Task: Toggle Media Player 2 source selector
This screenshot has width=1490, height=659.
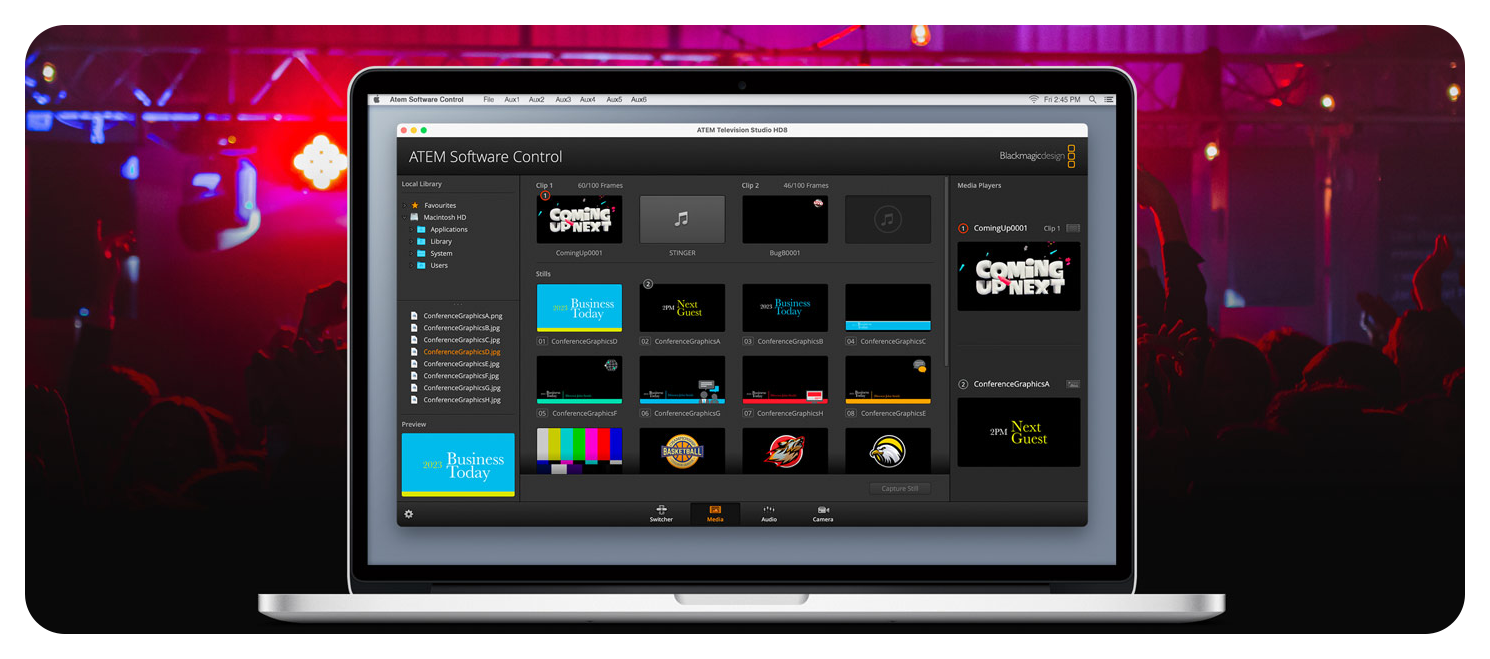Action: click(x=1072, y=383)
